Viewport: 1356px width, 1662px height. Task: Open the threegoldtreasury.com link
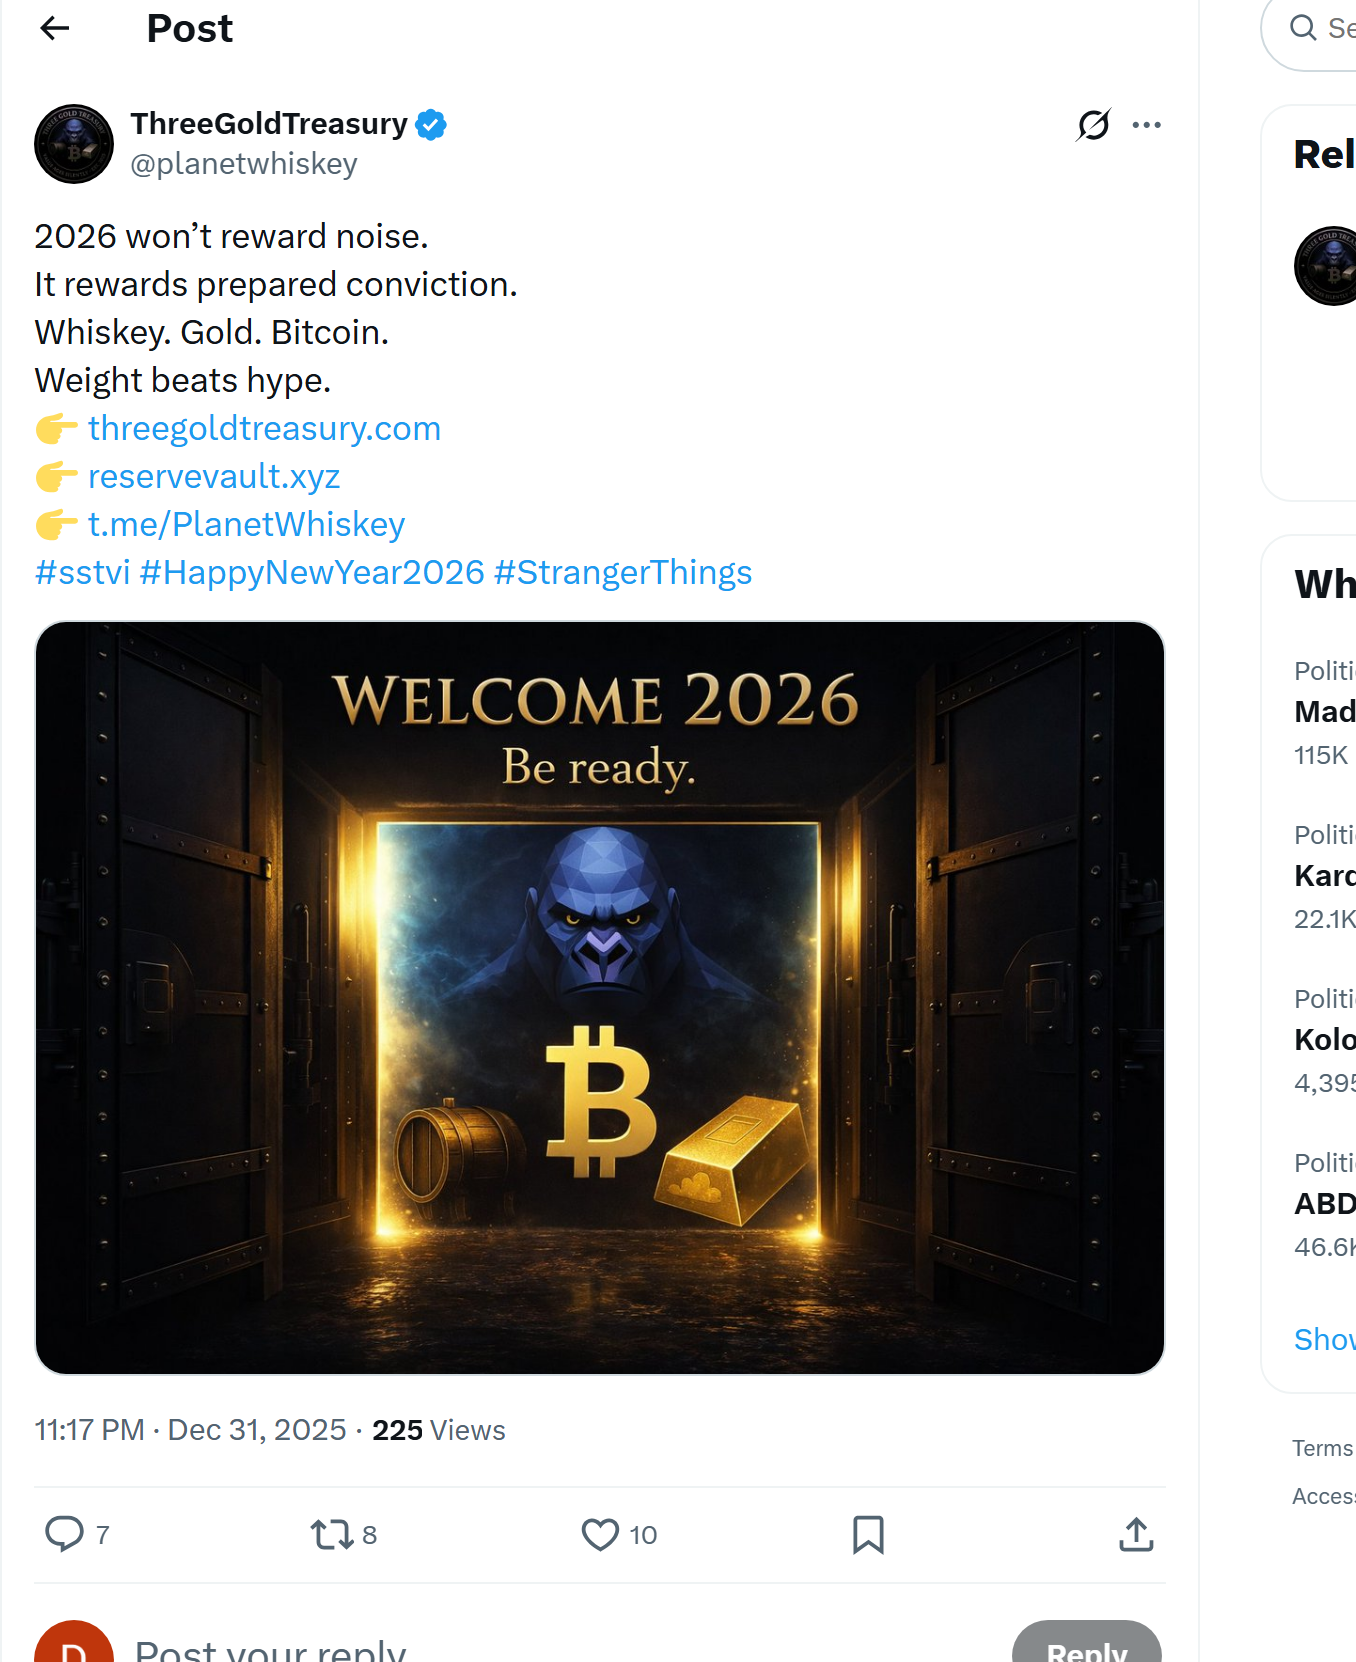click(263, 428)
